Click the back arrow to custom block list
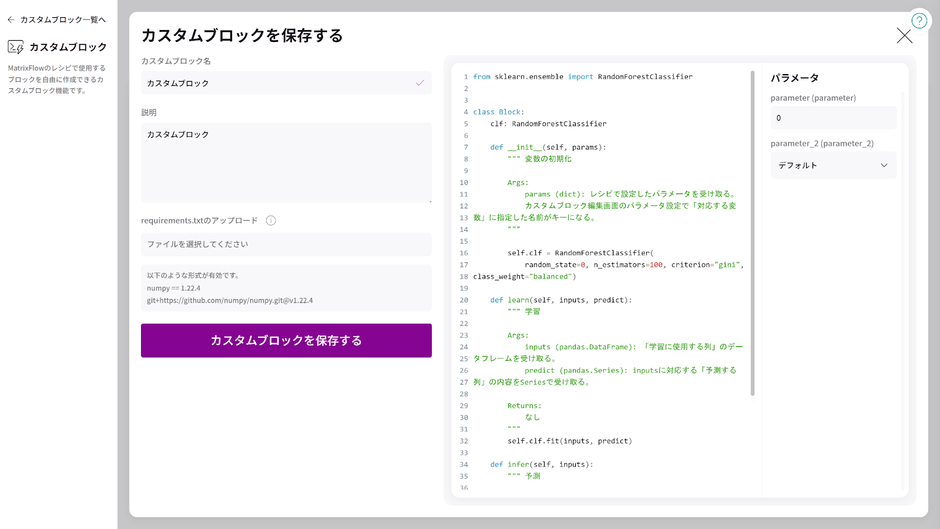Image resolution: width=940 pixels, height=529 pixels. point(11,20)
